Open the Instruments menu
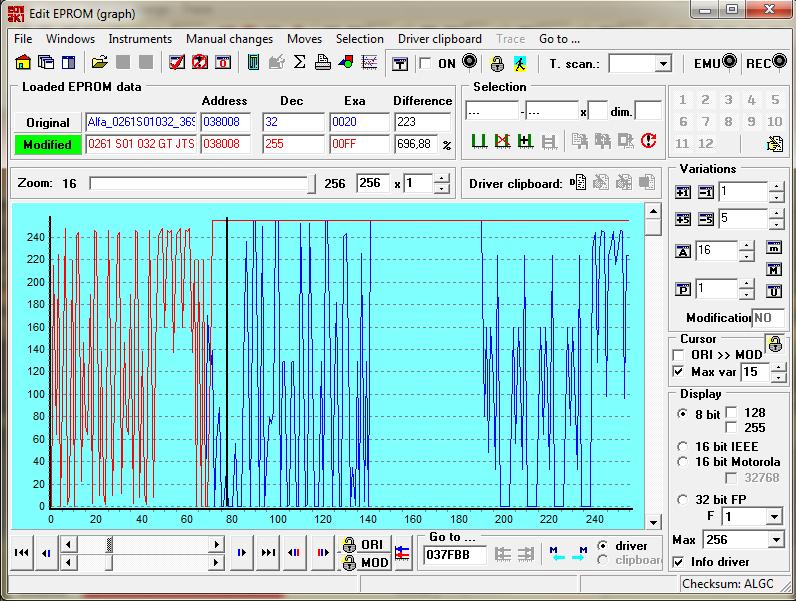This screenshot has width=796, height=601. tap(140, 39)
